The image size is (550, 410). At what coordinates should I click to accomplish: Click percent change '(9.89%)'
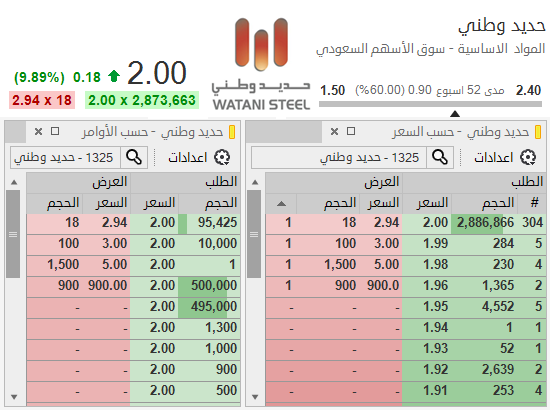(39, 77)
